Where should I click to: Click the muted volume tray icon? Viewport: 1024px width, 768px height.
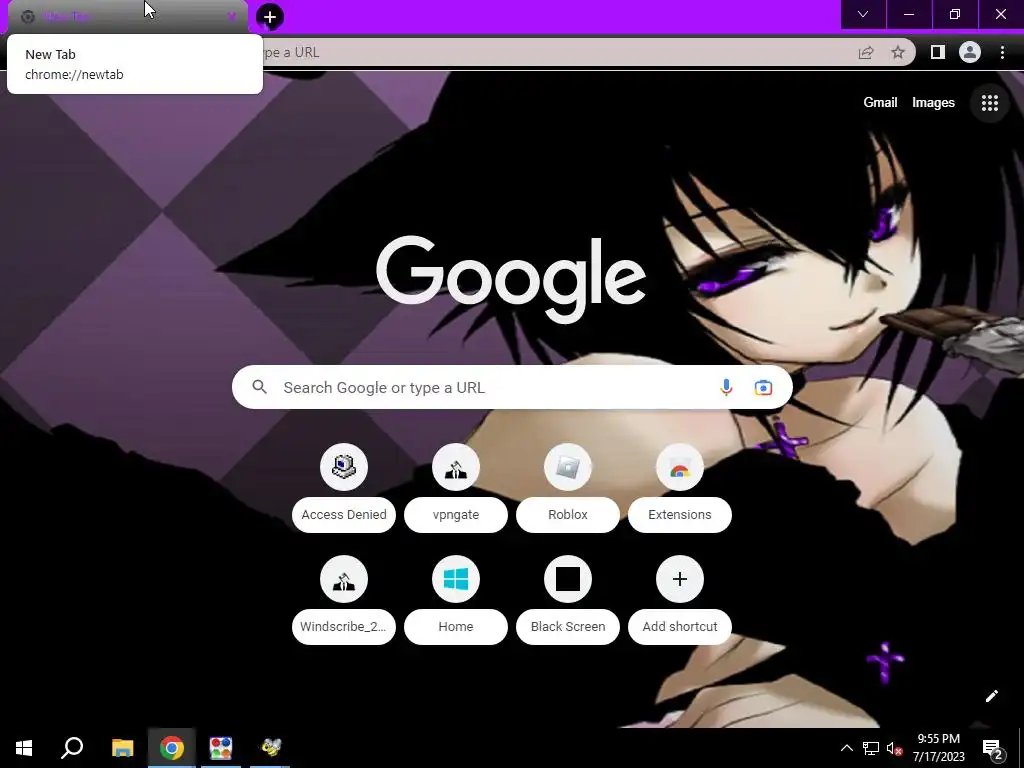point(894,748)
